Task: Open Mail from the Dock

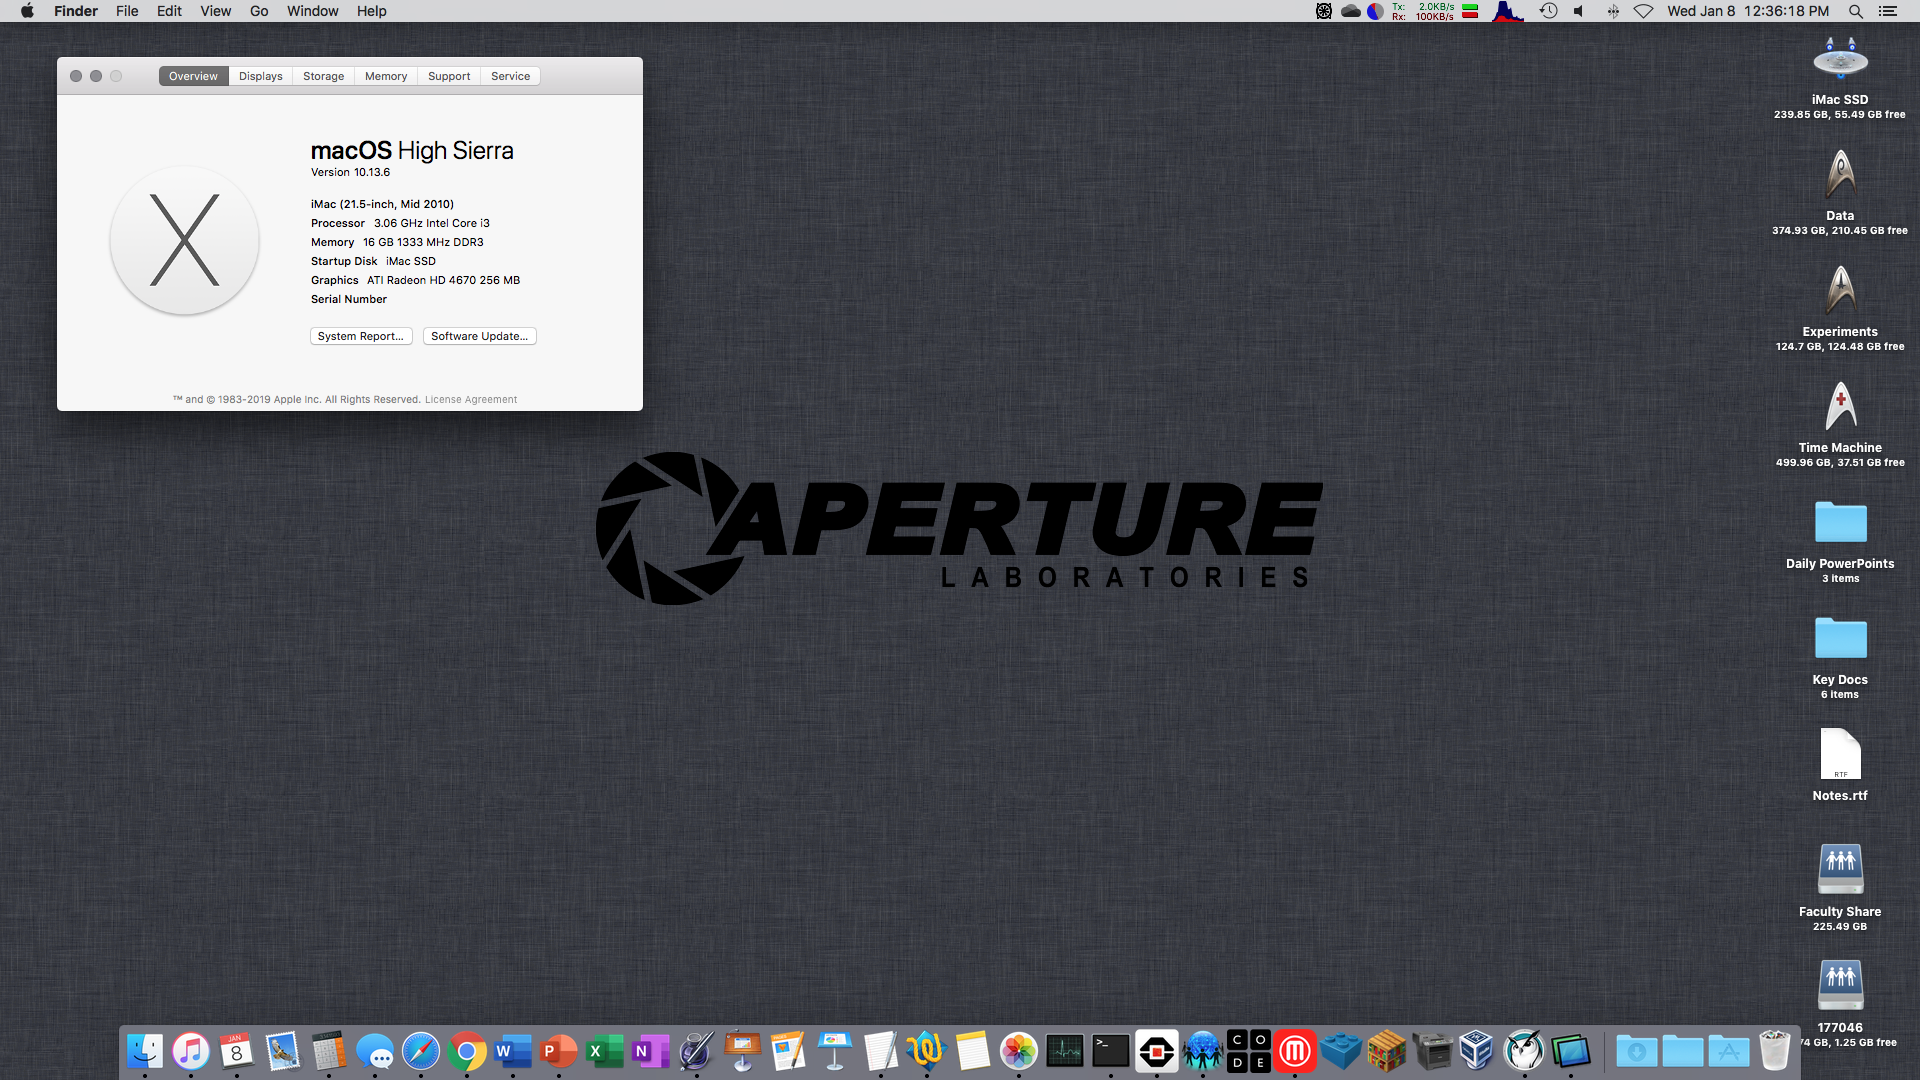Action: [x=283, y=1051]
